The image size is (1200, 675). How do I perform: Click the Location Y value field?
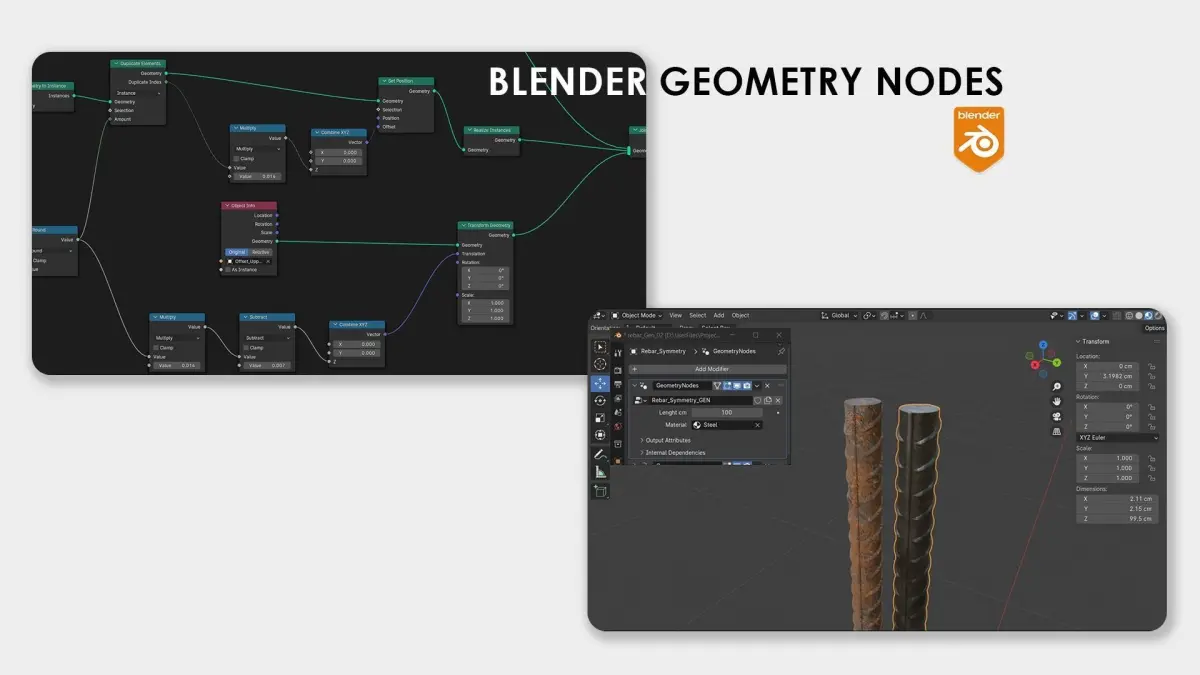tap(1109, 376)
